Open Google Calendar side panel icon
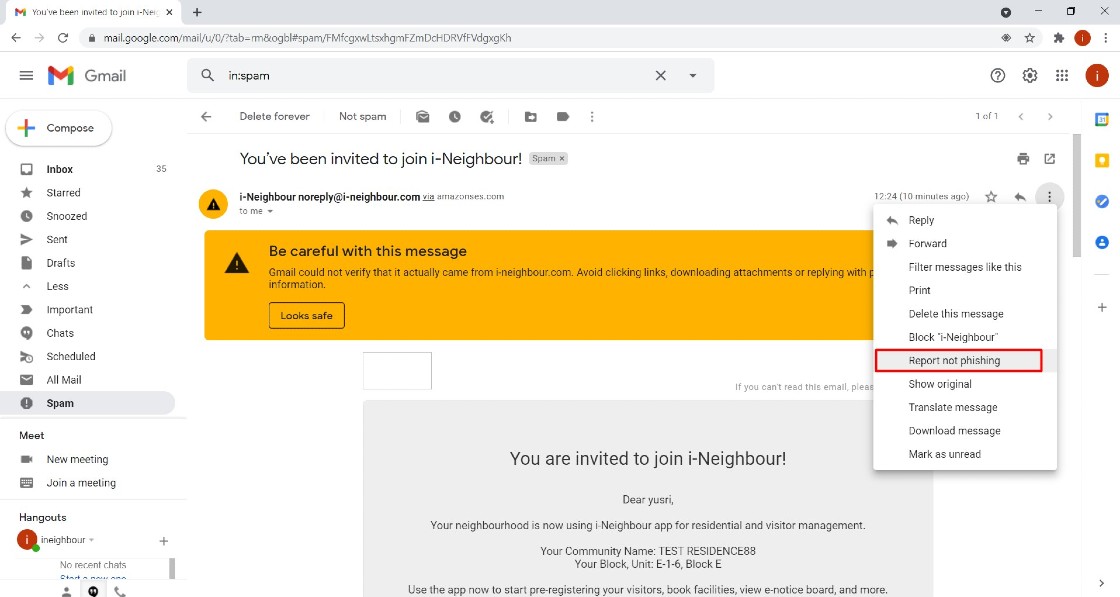 (x=1102, y=119)
